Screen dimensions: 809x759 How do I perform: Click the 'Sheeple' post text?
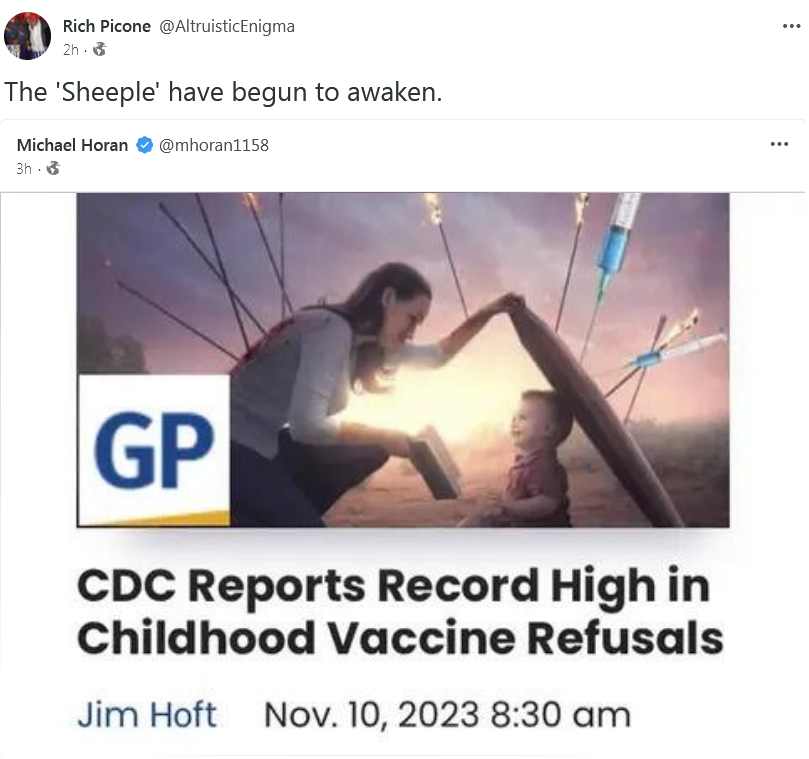tap(223, 92)
